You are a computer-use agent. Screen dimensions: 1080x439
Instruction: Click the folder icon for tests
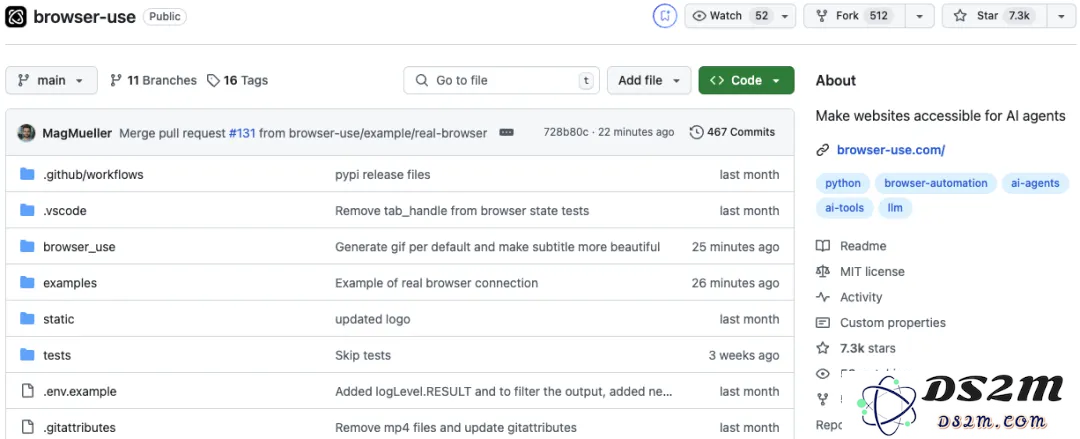(28, 355)
